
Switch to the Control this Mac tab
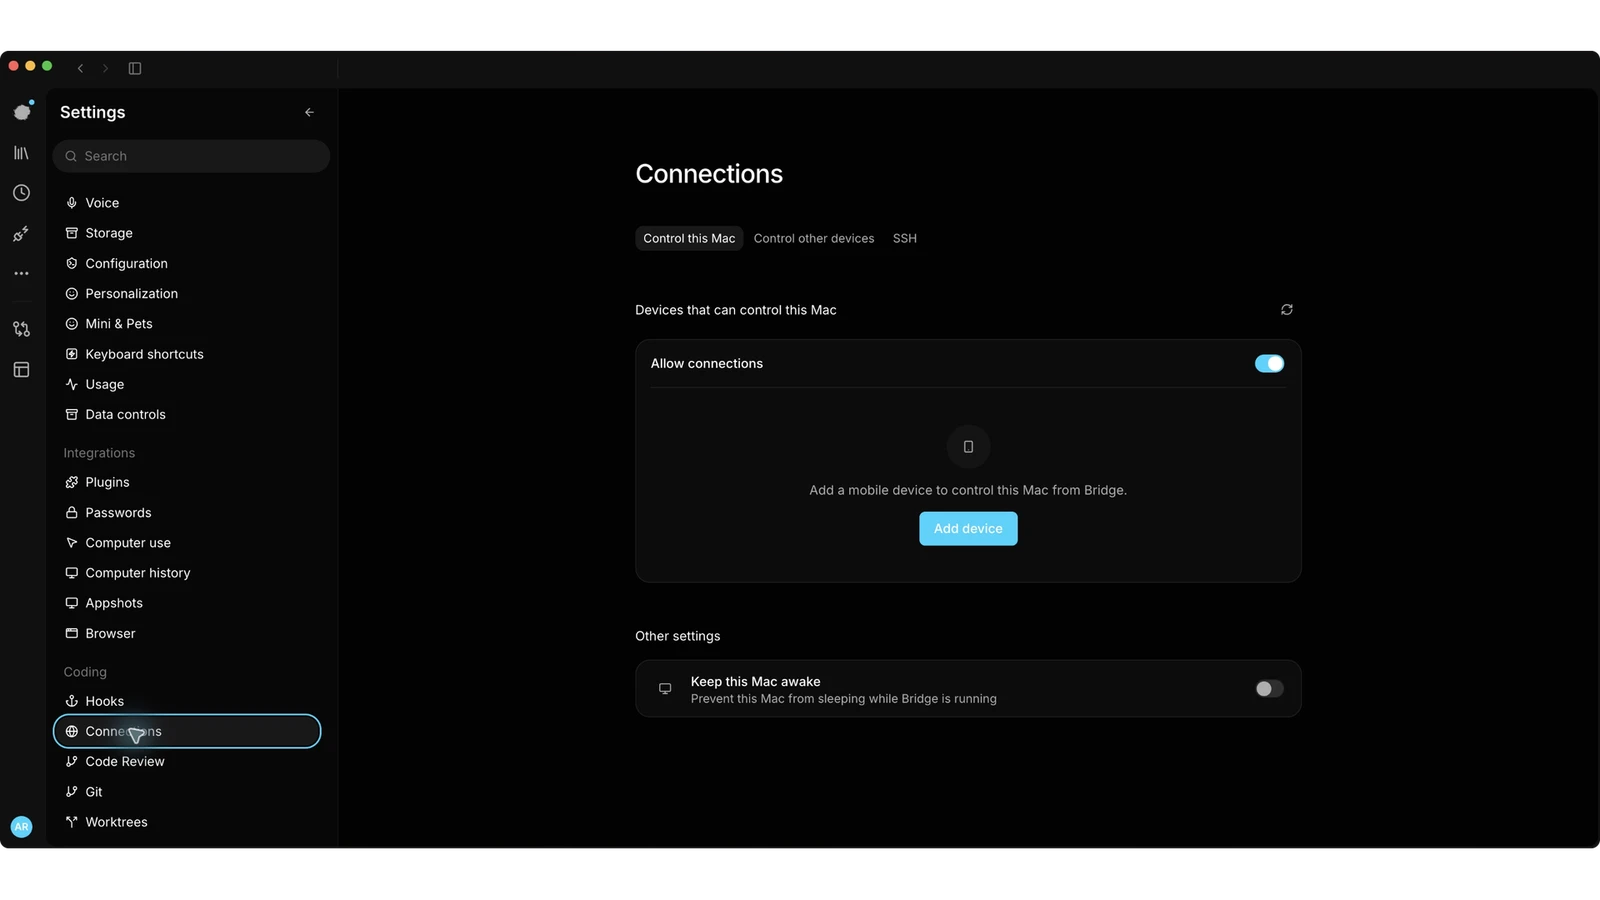tap(689, 239)
